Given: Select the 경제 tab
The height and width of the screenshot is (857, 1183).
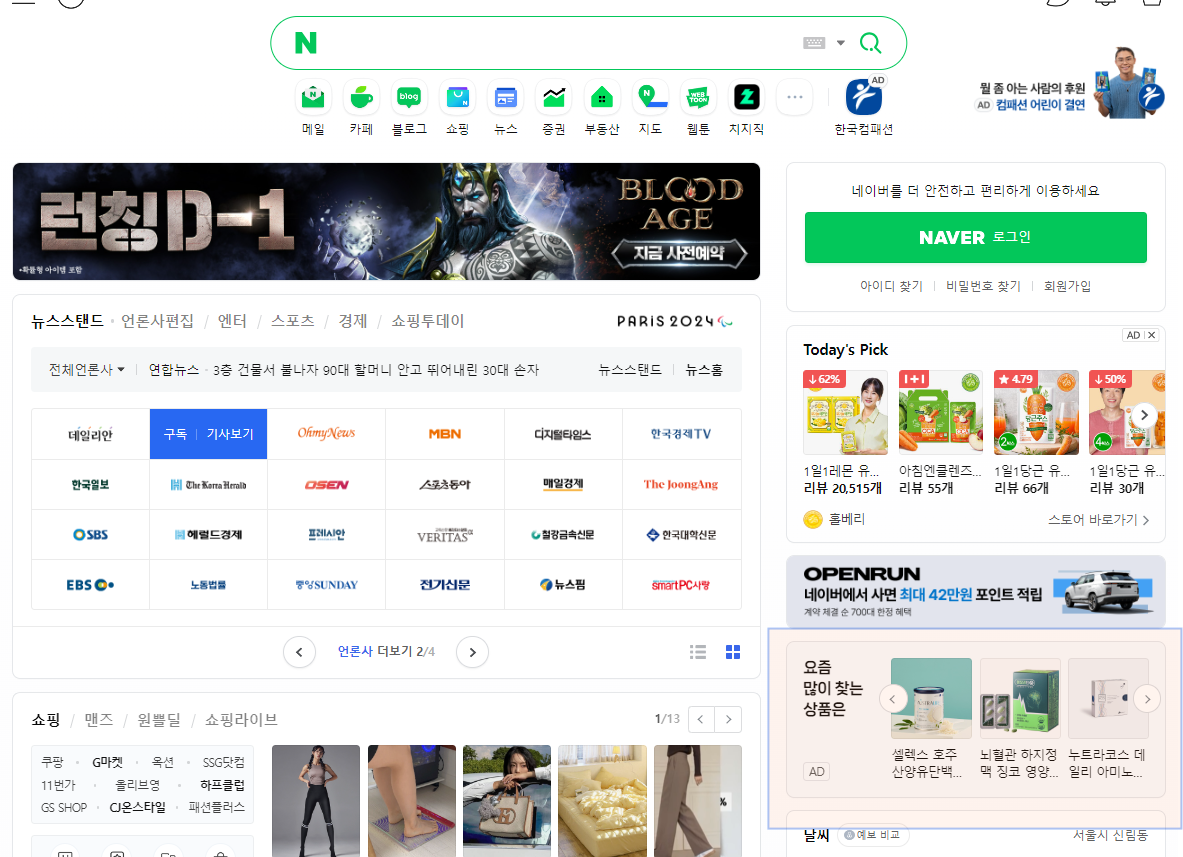Looking at the screenshot, I should pyautogui.click(x=353, y=321).
